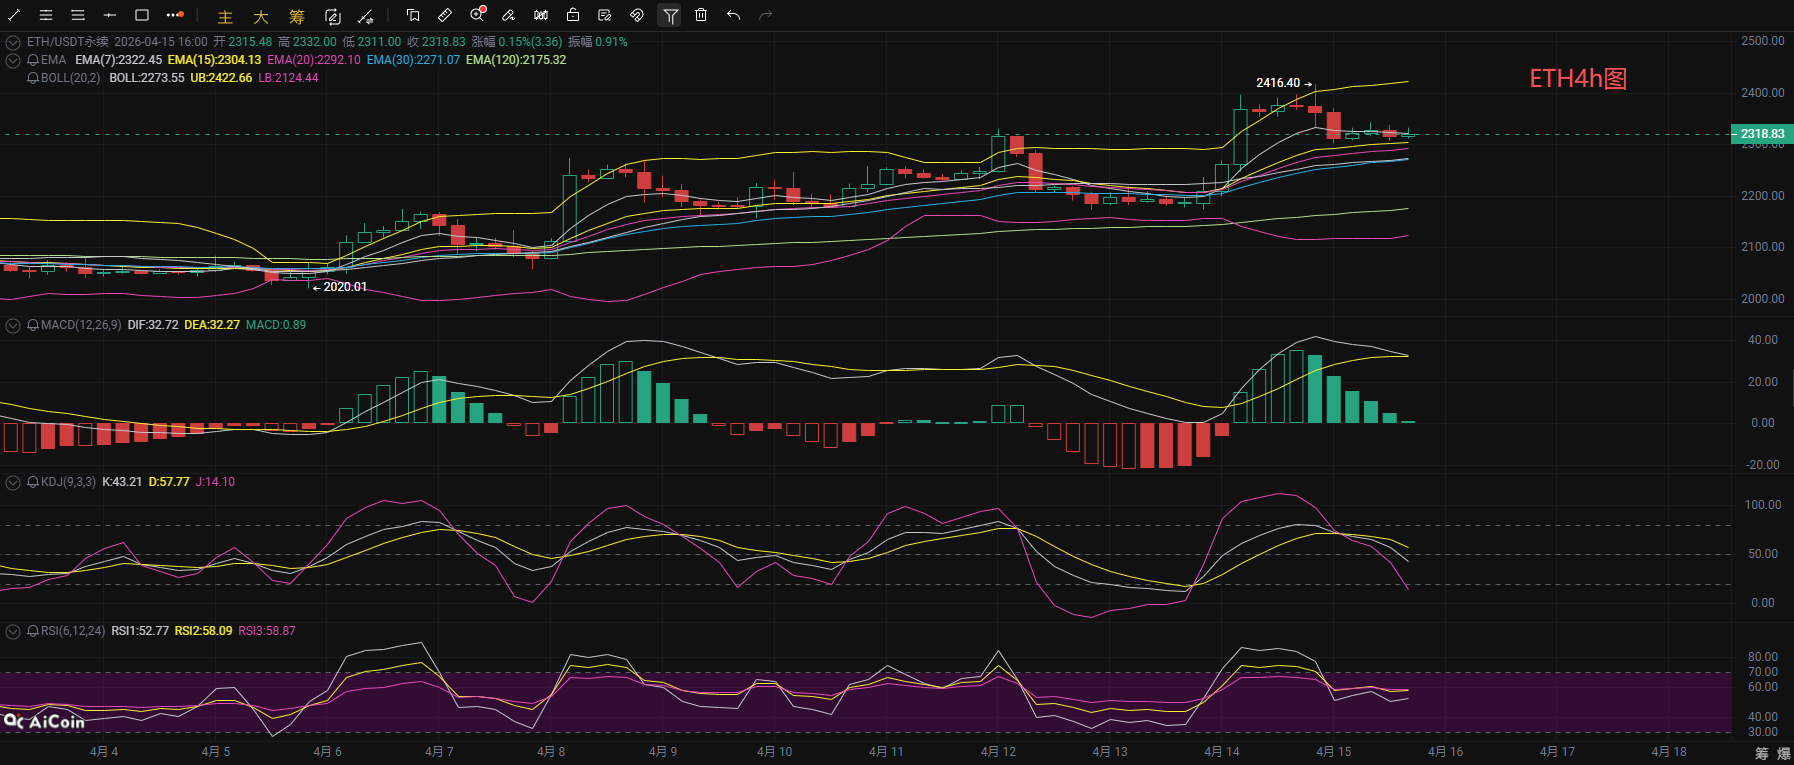1794x765 pixels.
Task: Click the undo arrow in toolbar
Action: click(733, 15)
